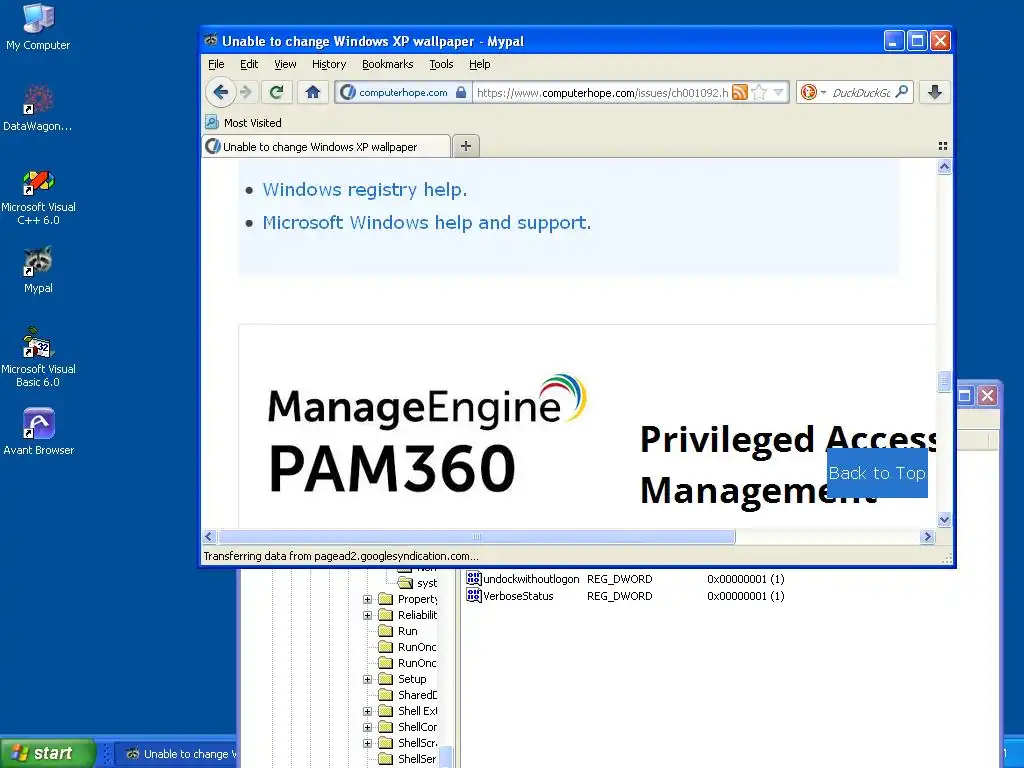Maximize the Registry Editor window behind
The image size is (1024, 768).
965,395
